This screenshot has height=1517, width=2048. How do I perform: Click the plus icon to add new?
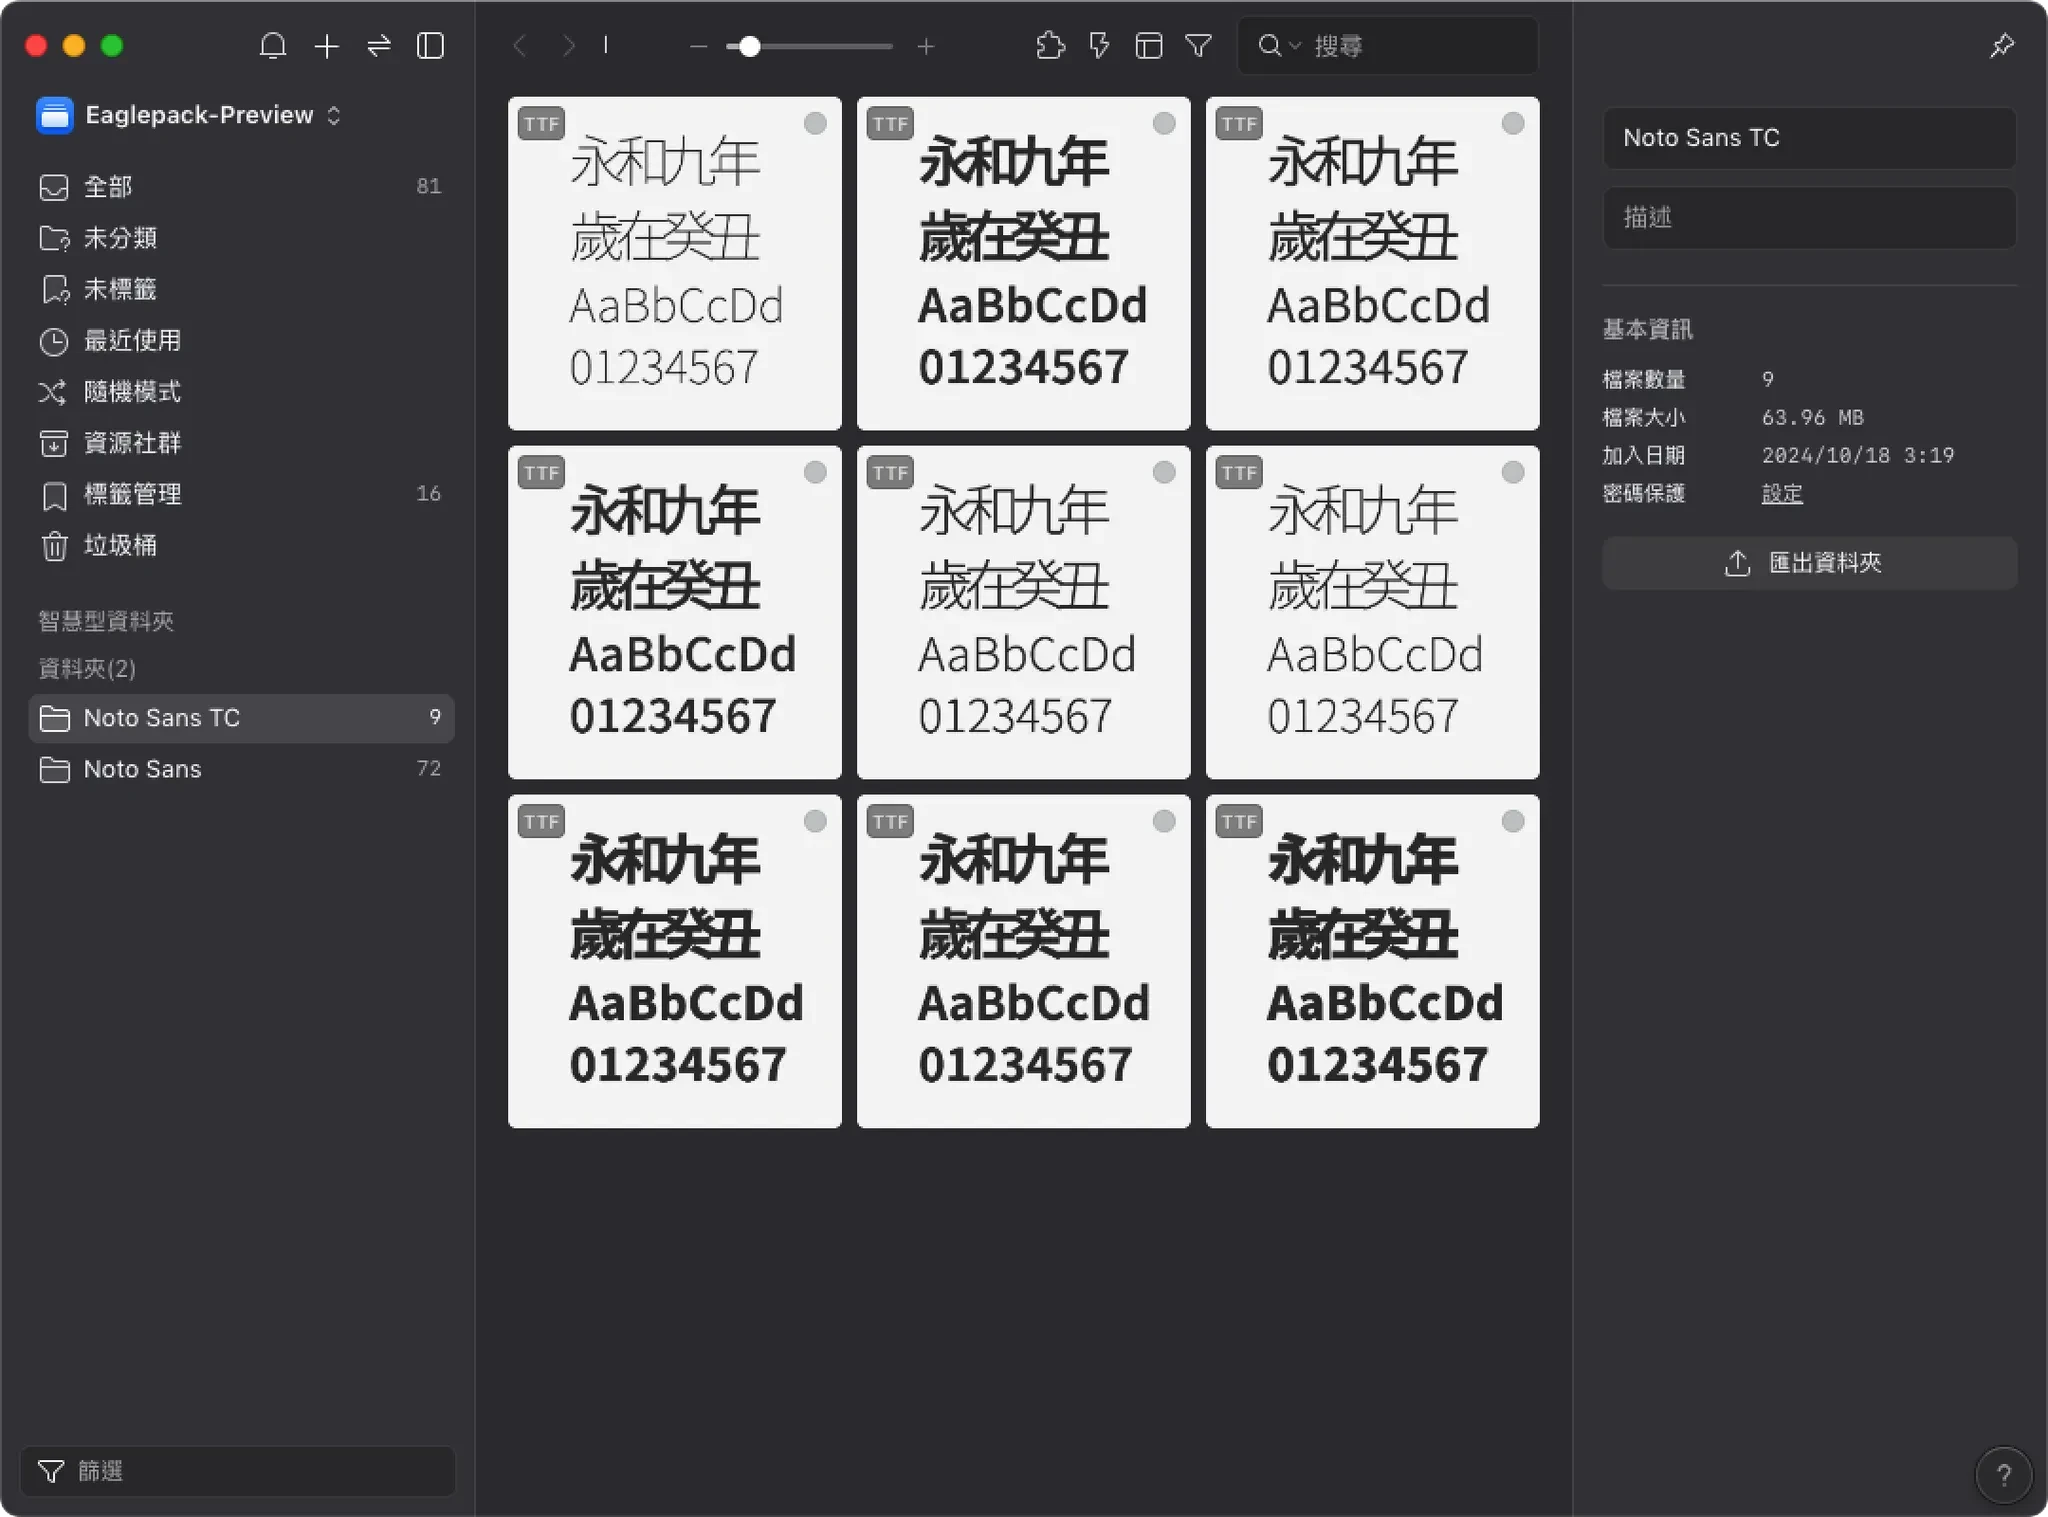click(326, 46)
